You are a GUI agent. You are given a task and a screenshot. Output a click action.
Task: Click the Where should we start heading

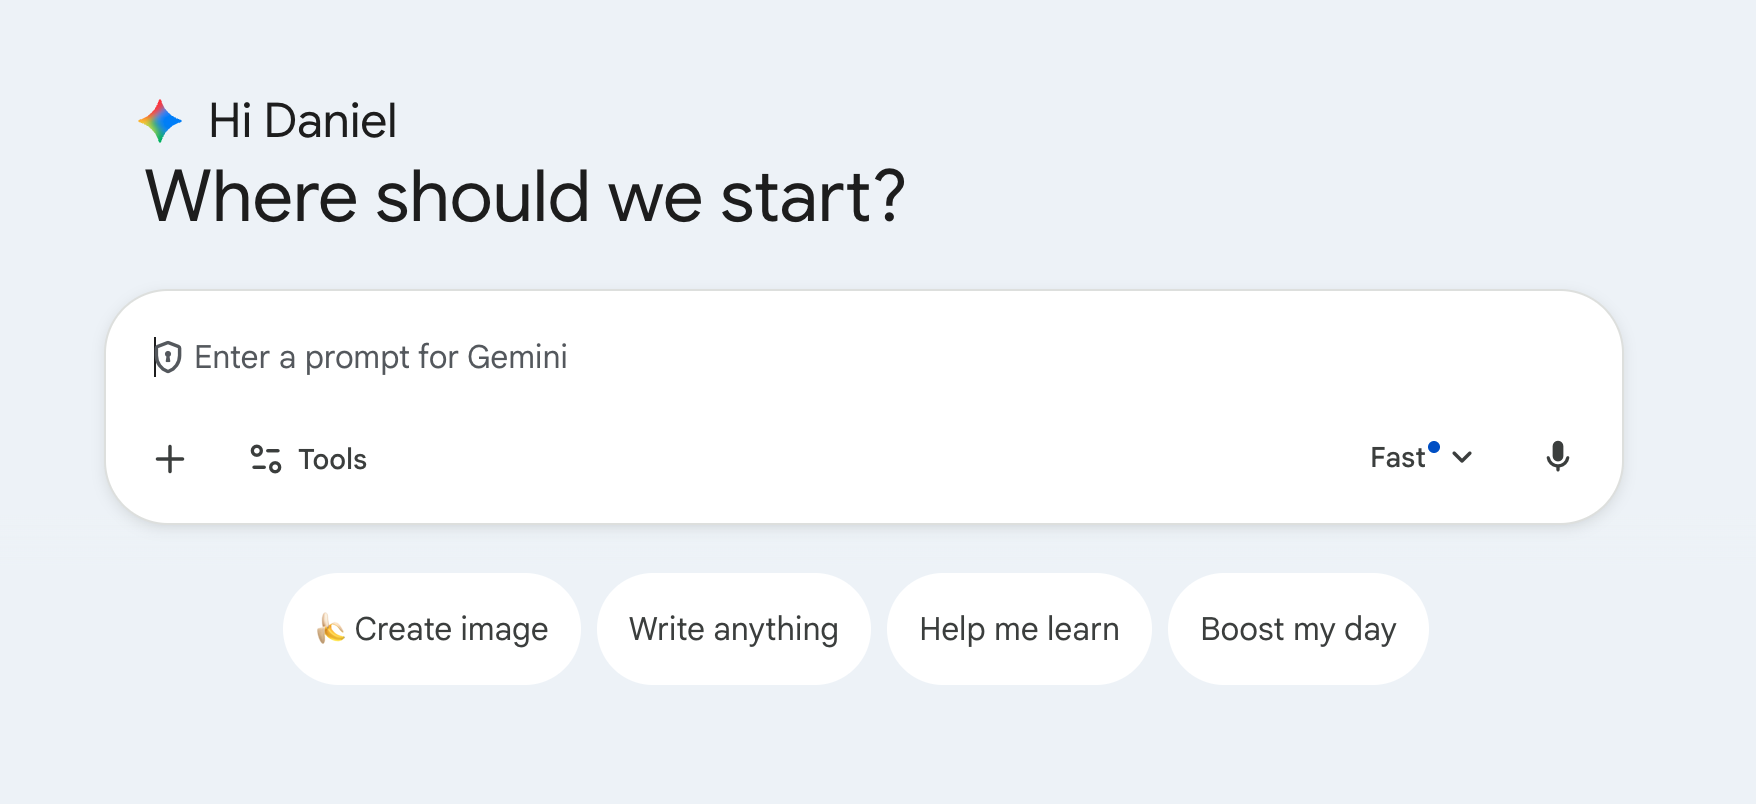(x=525, y=196)
